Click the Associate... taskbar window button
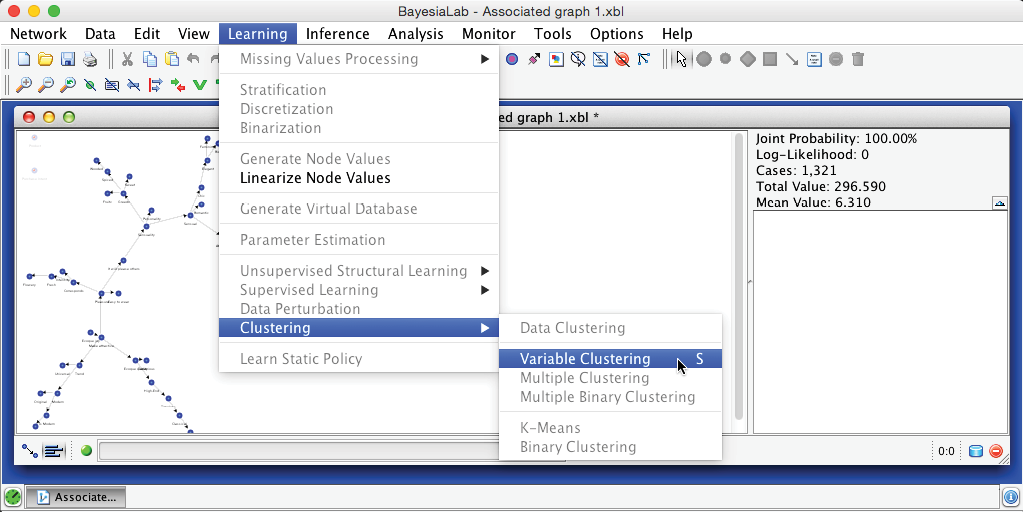1023x512 pixels. [x=76, y=496]
